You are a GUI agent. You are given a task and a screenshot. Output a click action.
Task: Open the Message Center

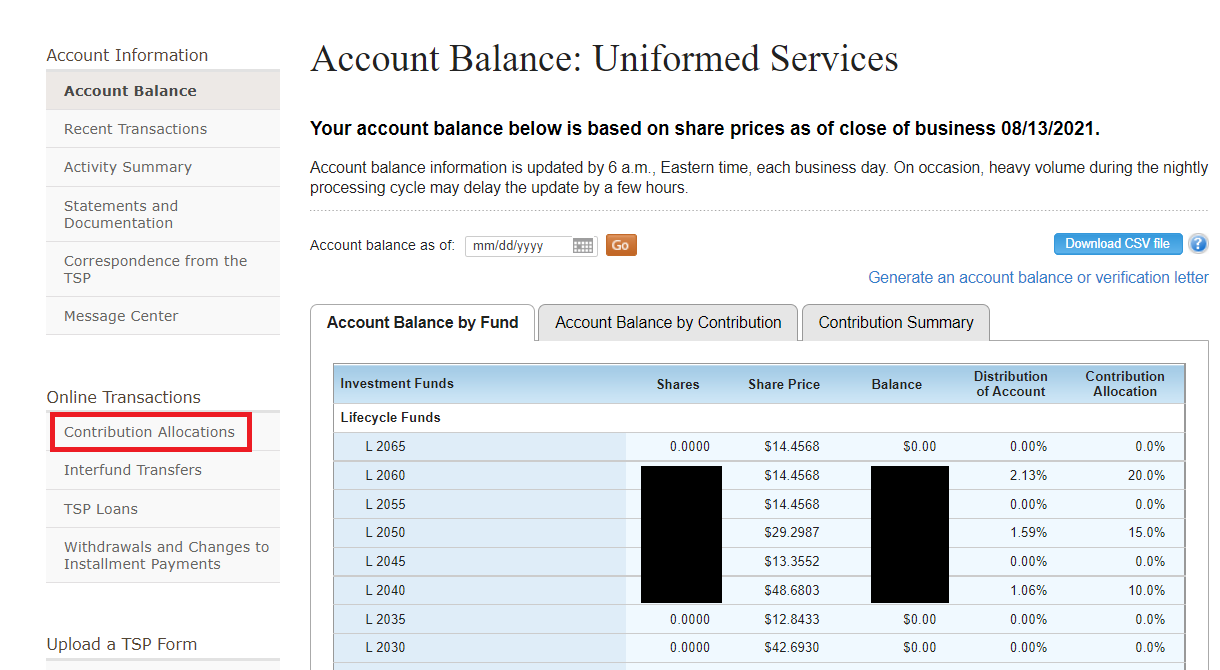click(120, 315)
